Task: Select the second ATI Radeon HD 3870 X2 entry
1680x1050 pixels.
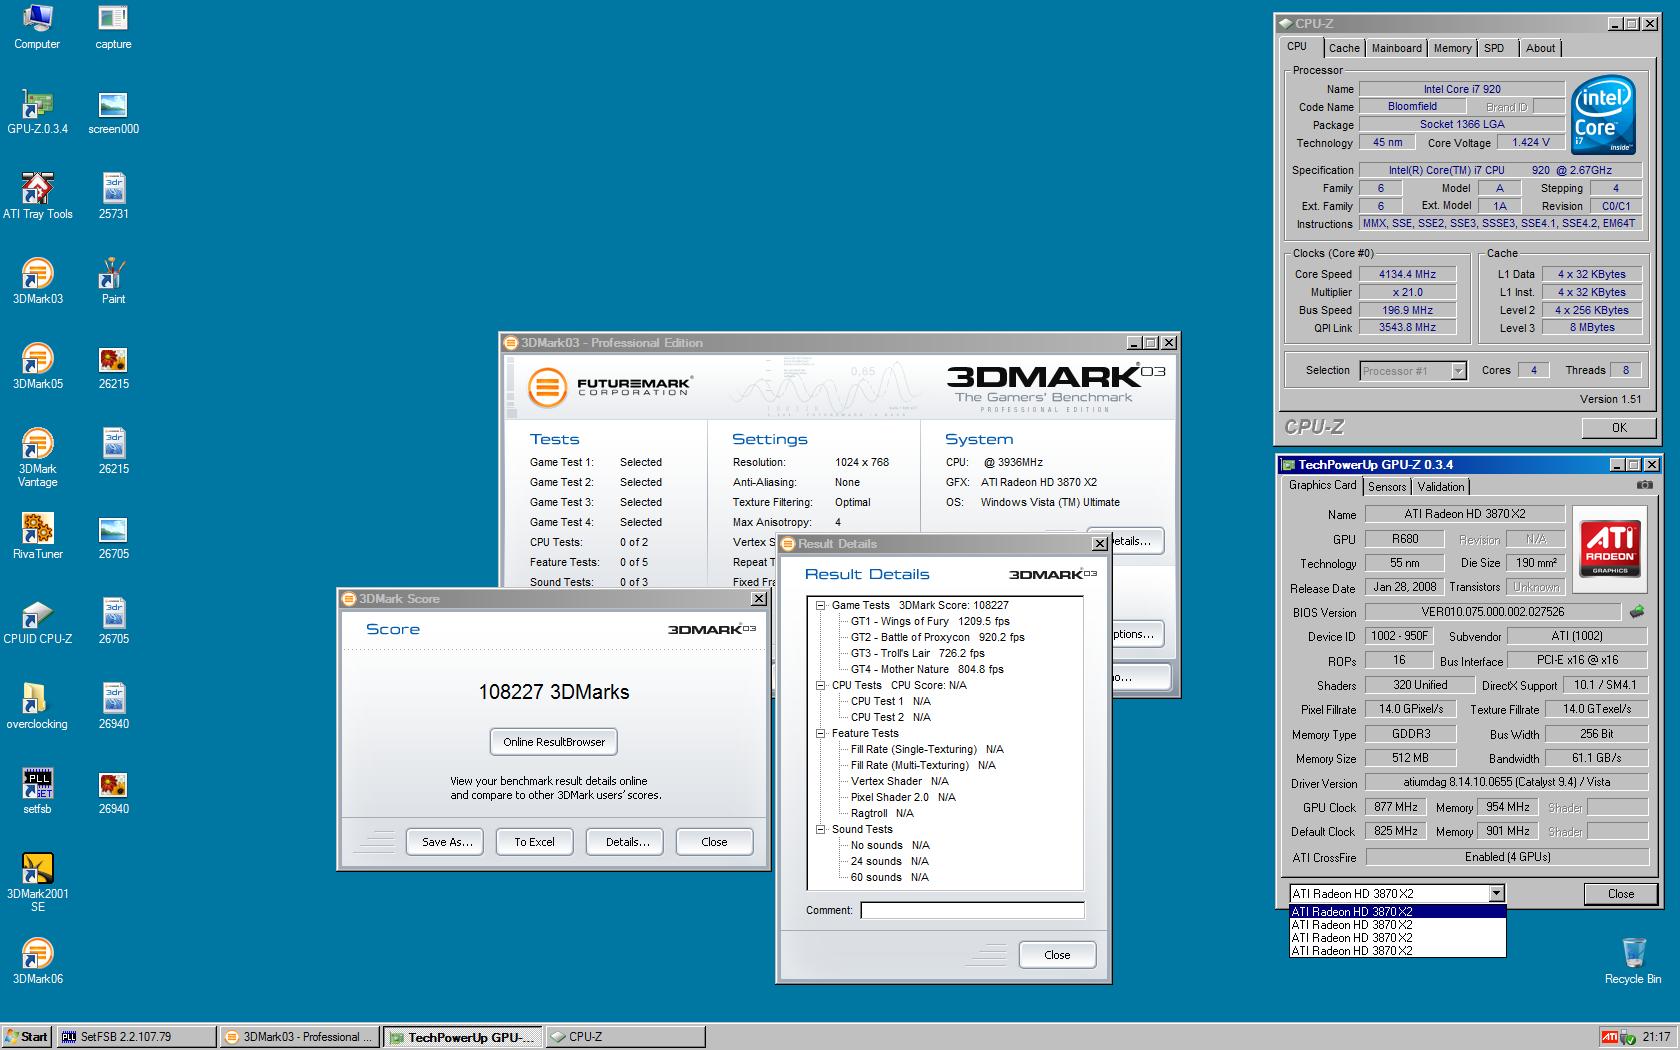Action: click(x=1397, y=925)
